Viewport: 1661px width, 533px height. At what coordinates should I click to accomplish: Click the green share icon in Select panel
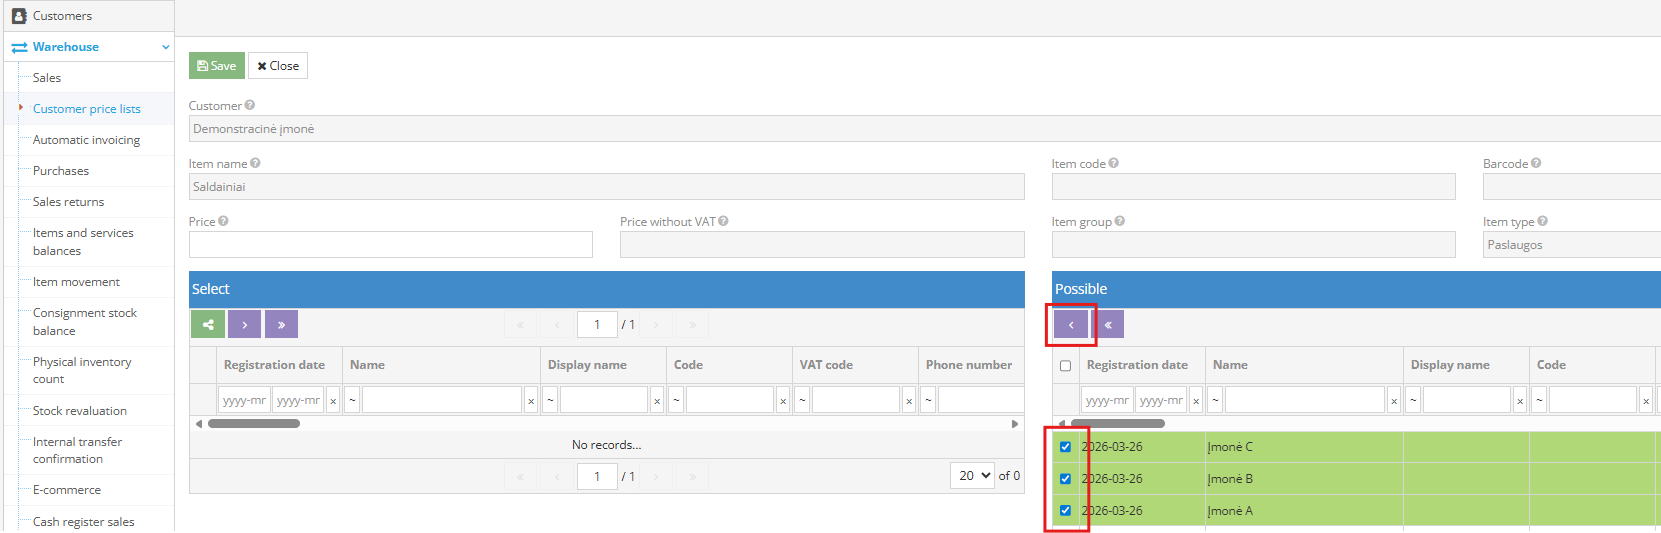pyautogui.click(x=208, y=324)
